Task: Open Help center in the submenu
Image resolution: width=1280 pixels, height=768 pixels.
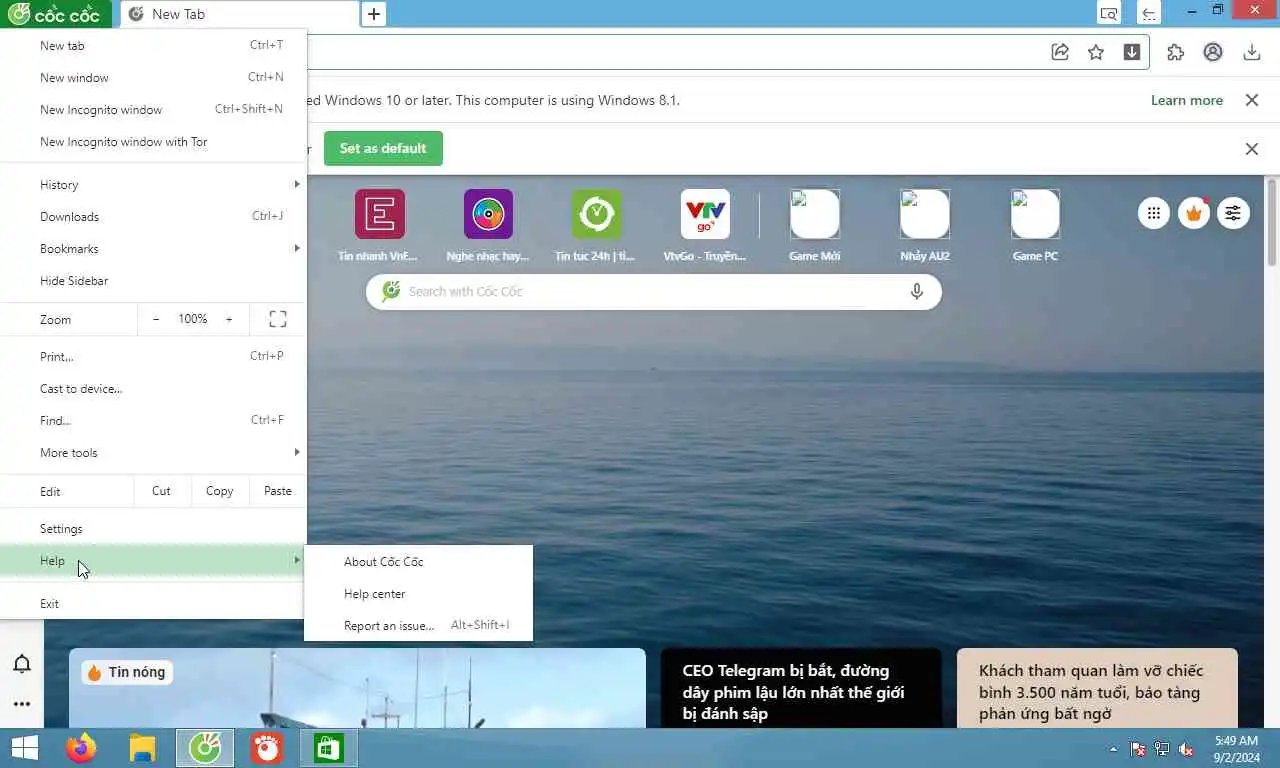Action: [418, 593]
